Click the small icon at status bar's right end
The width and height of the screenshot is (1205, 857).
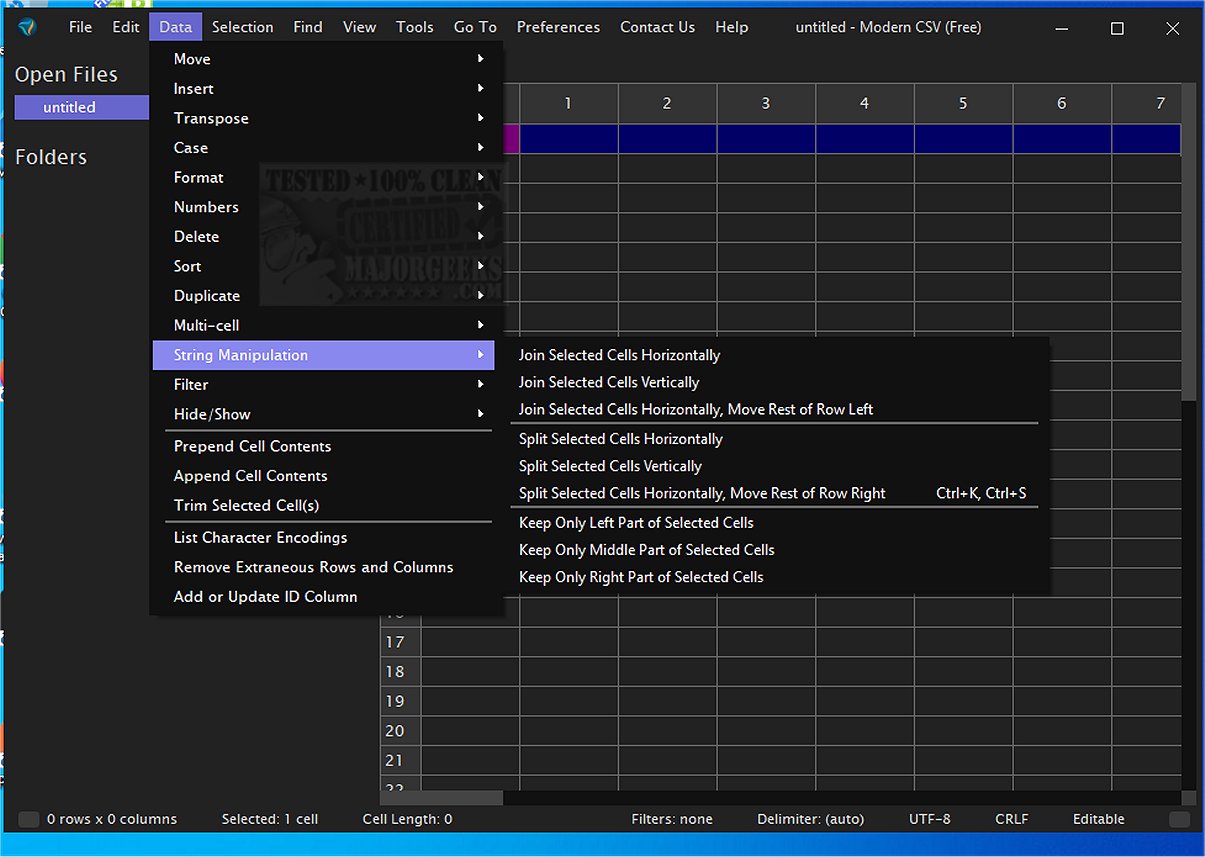click(1179, 819)
